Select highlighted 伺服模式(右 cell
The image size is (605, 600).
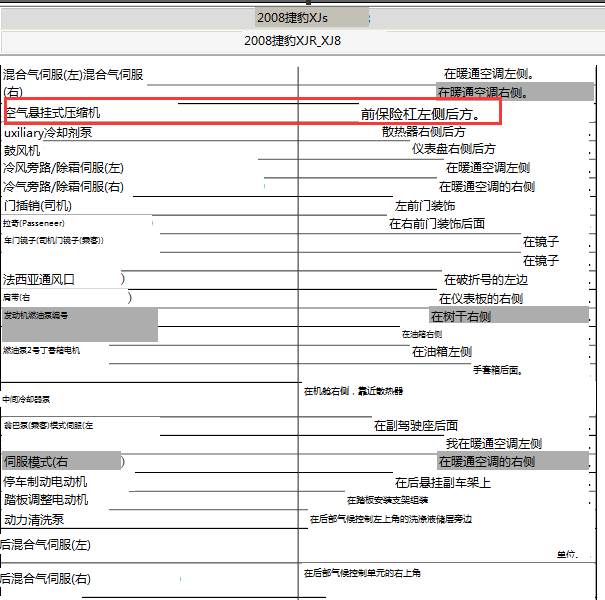click(x=62, y=461)
